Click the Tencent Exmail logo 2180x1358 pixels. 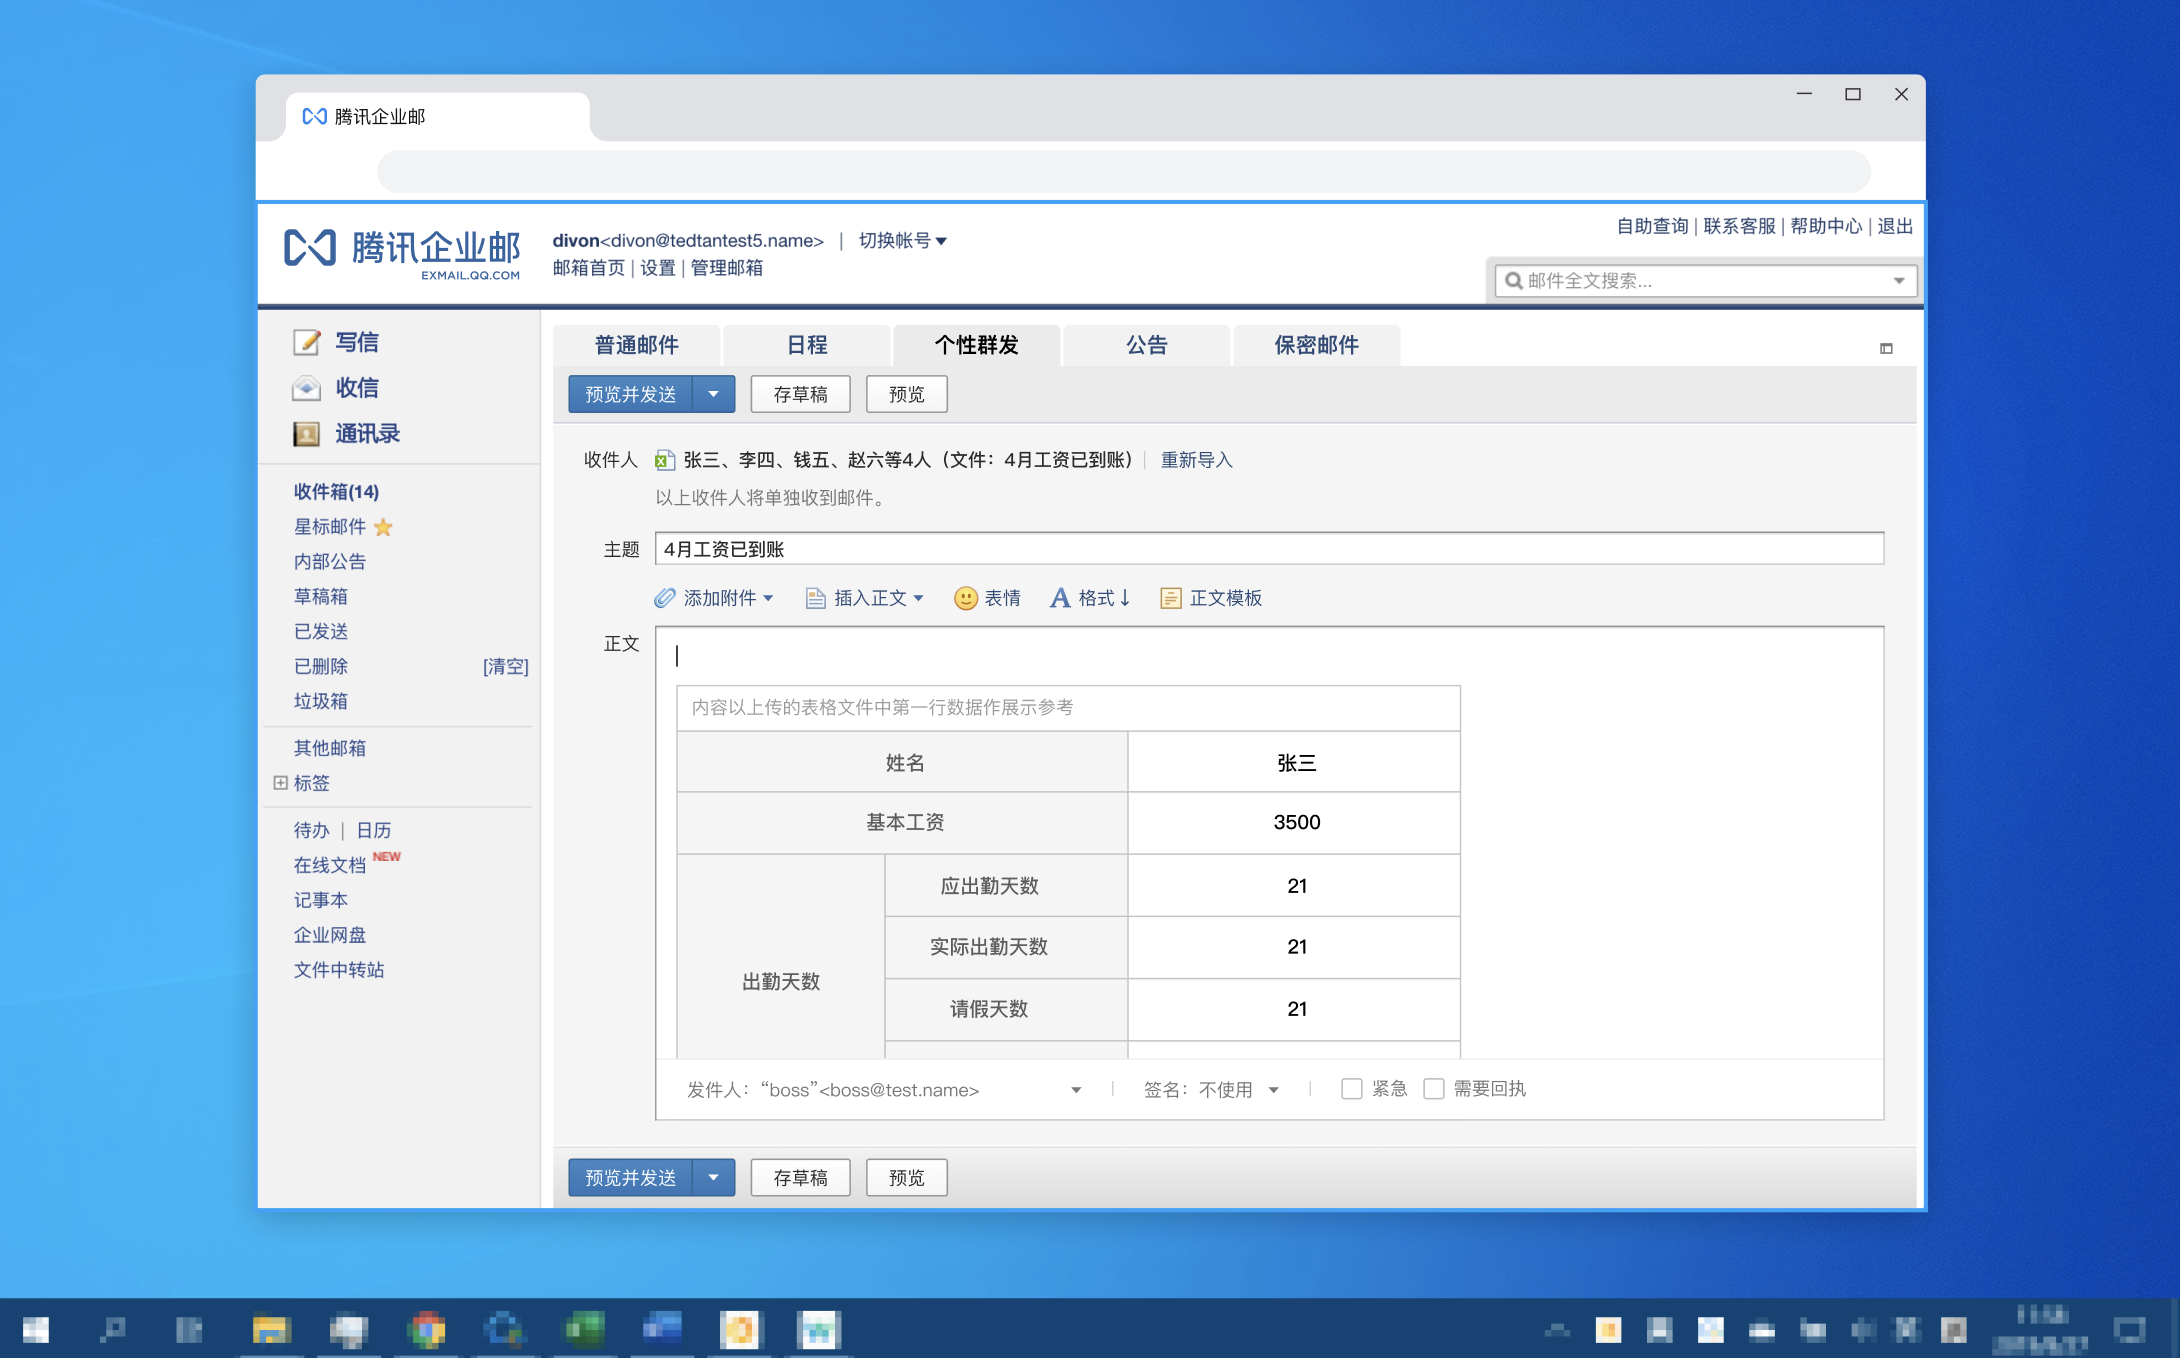(402, 253)
